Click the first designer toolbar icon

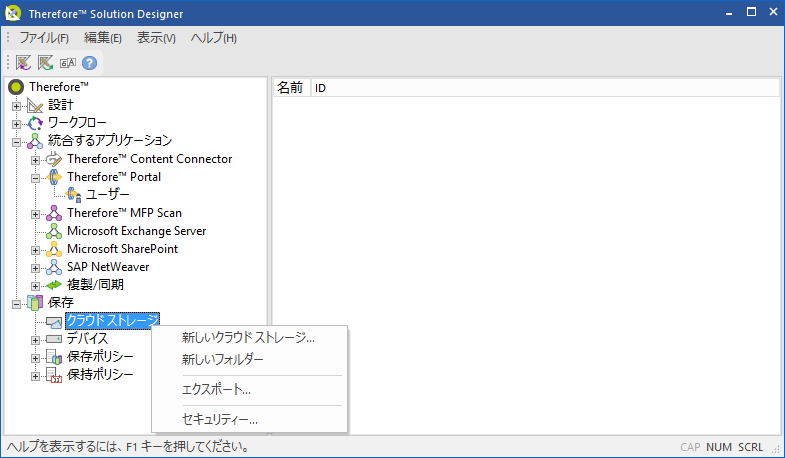coord(24,63)
